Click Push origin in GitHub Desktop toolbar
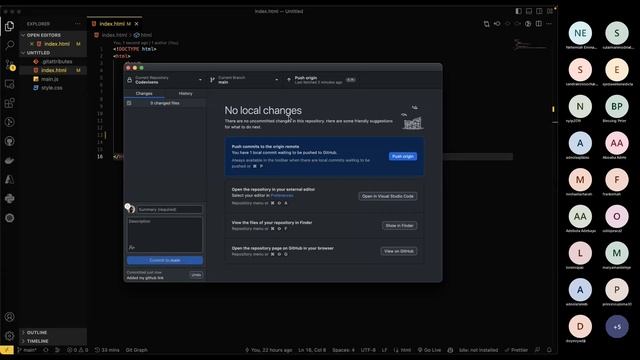Viewport: 640px width, 360px height. 321,80
